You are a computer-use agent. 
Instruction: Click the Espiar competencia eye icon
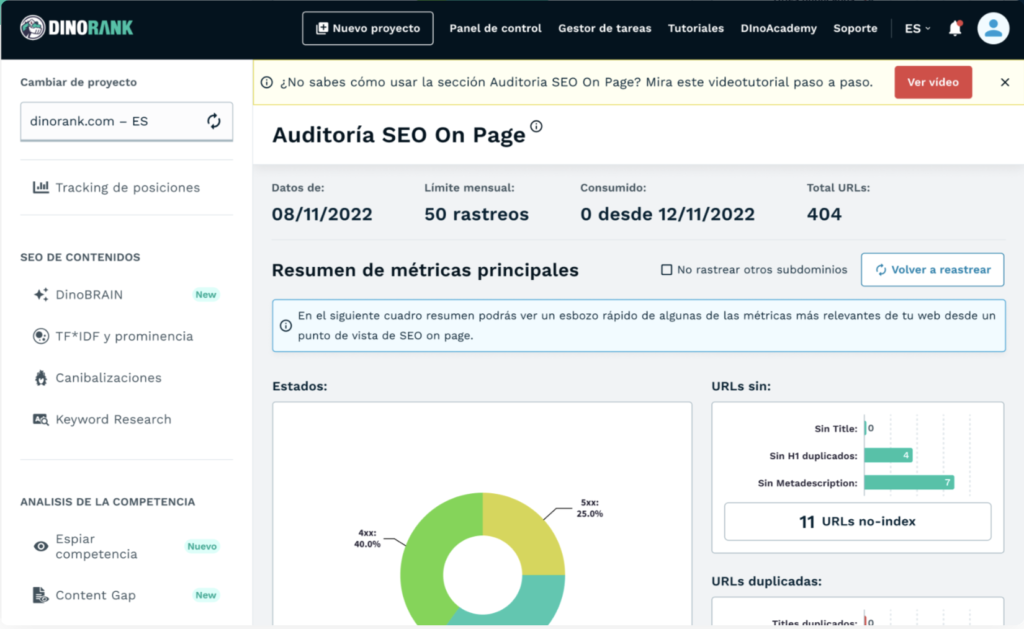[41, 546]
